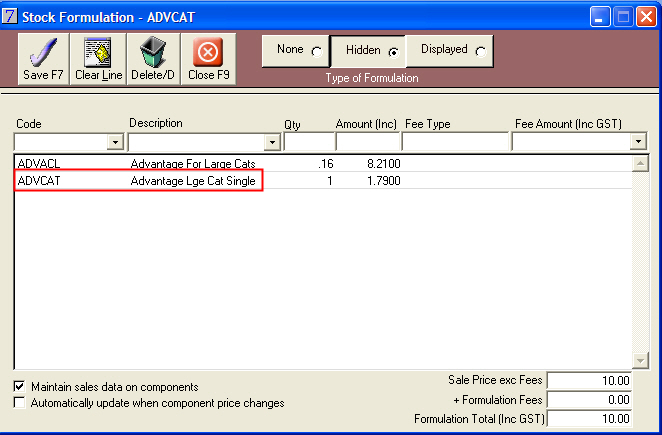Minimize the Stock Formulation window
Viewport: 662px width, 435px height.
tap(600, 17)
